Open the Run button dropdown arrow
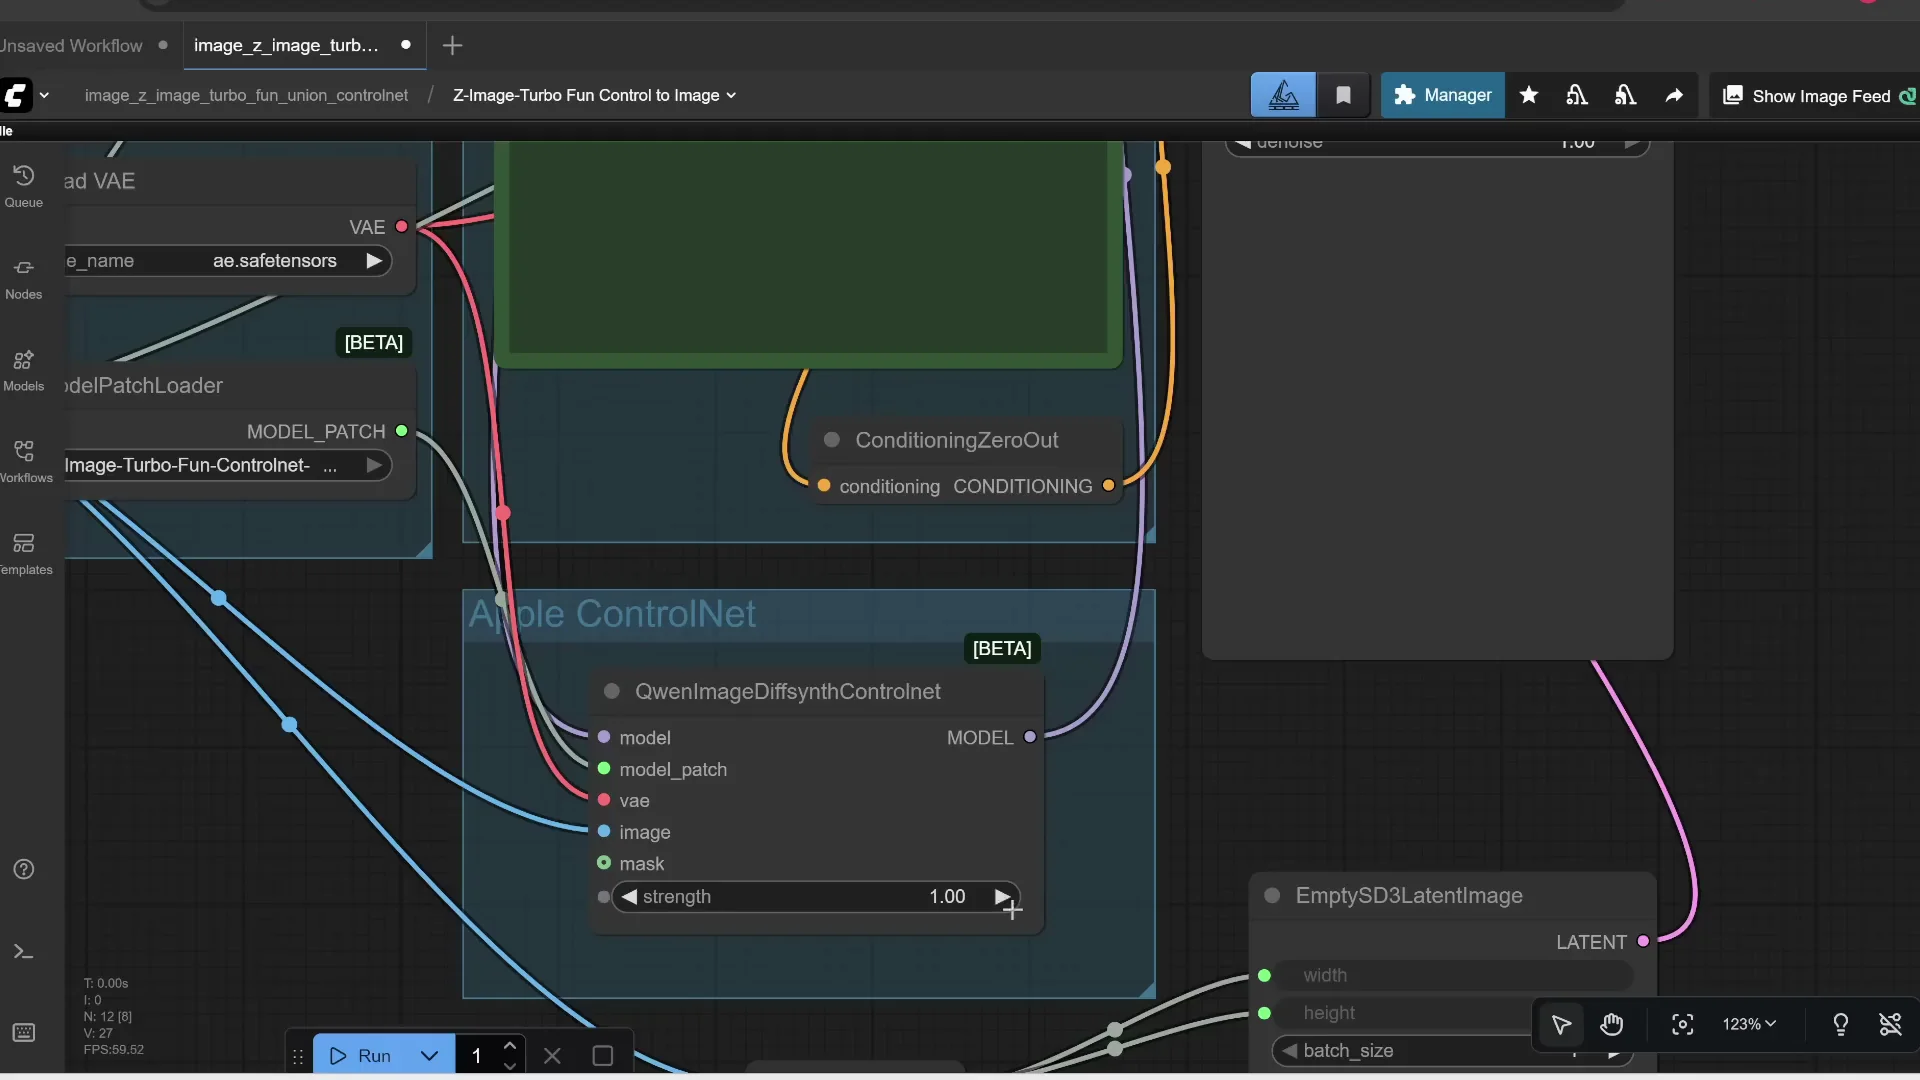This screenshot has width=1920, height=1080. [x=429, y=1055]
